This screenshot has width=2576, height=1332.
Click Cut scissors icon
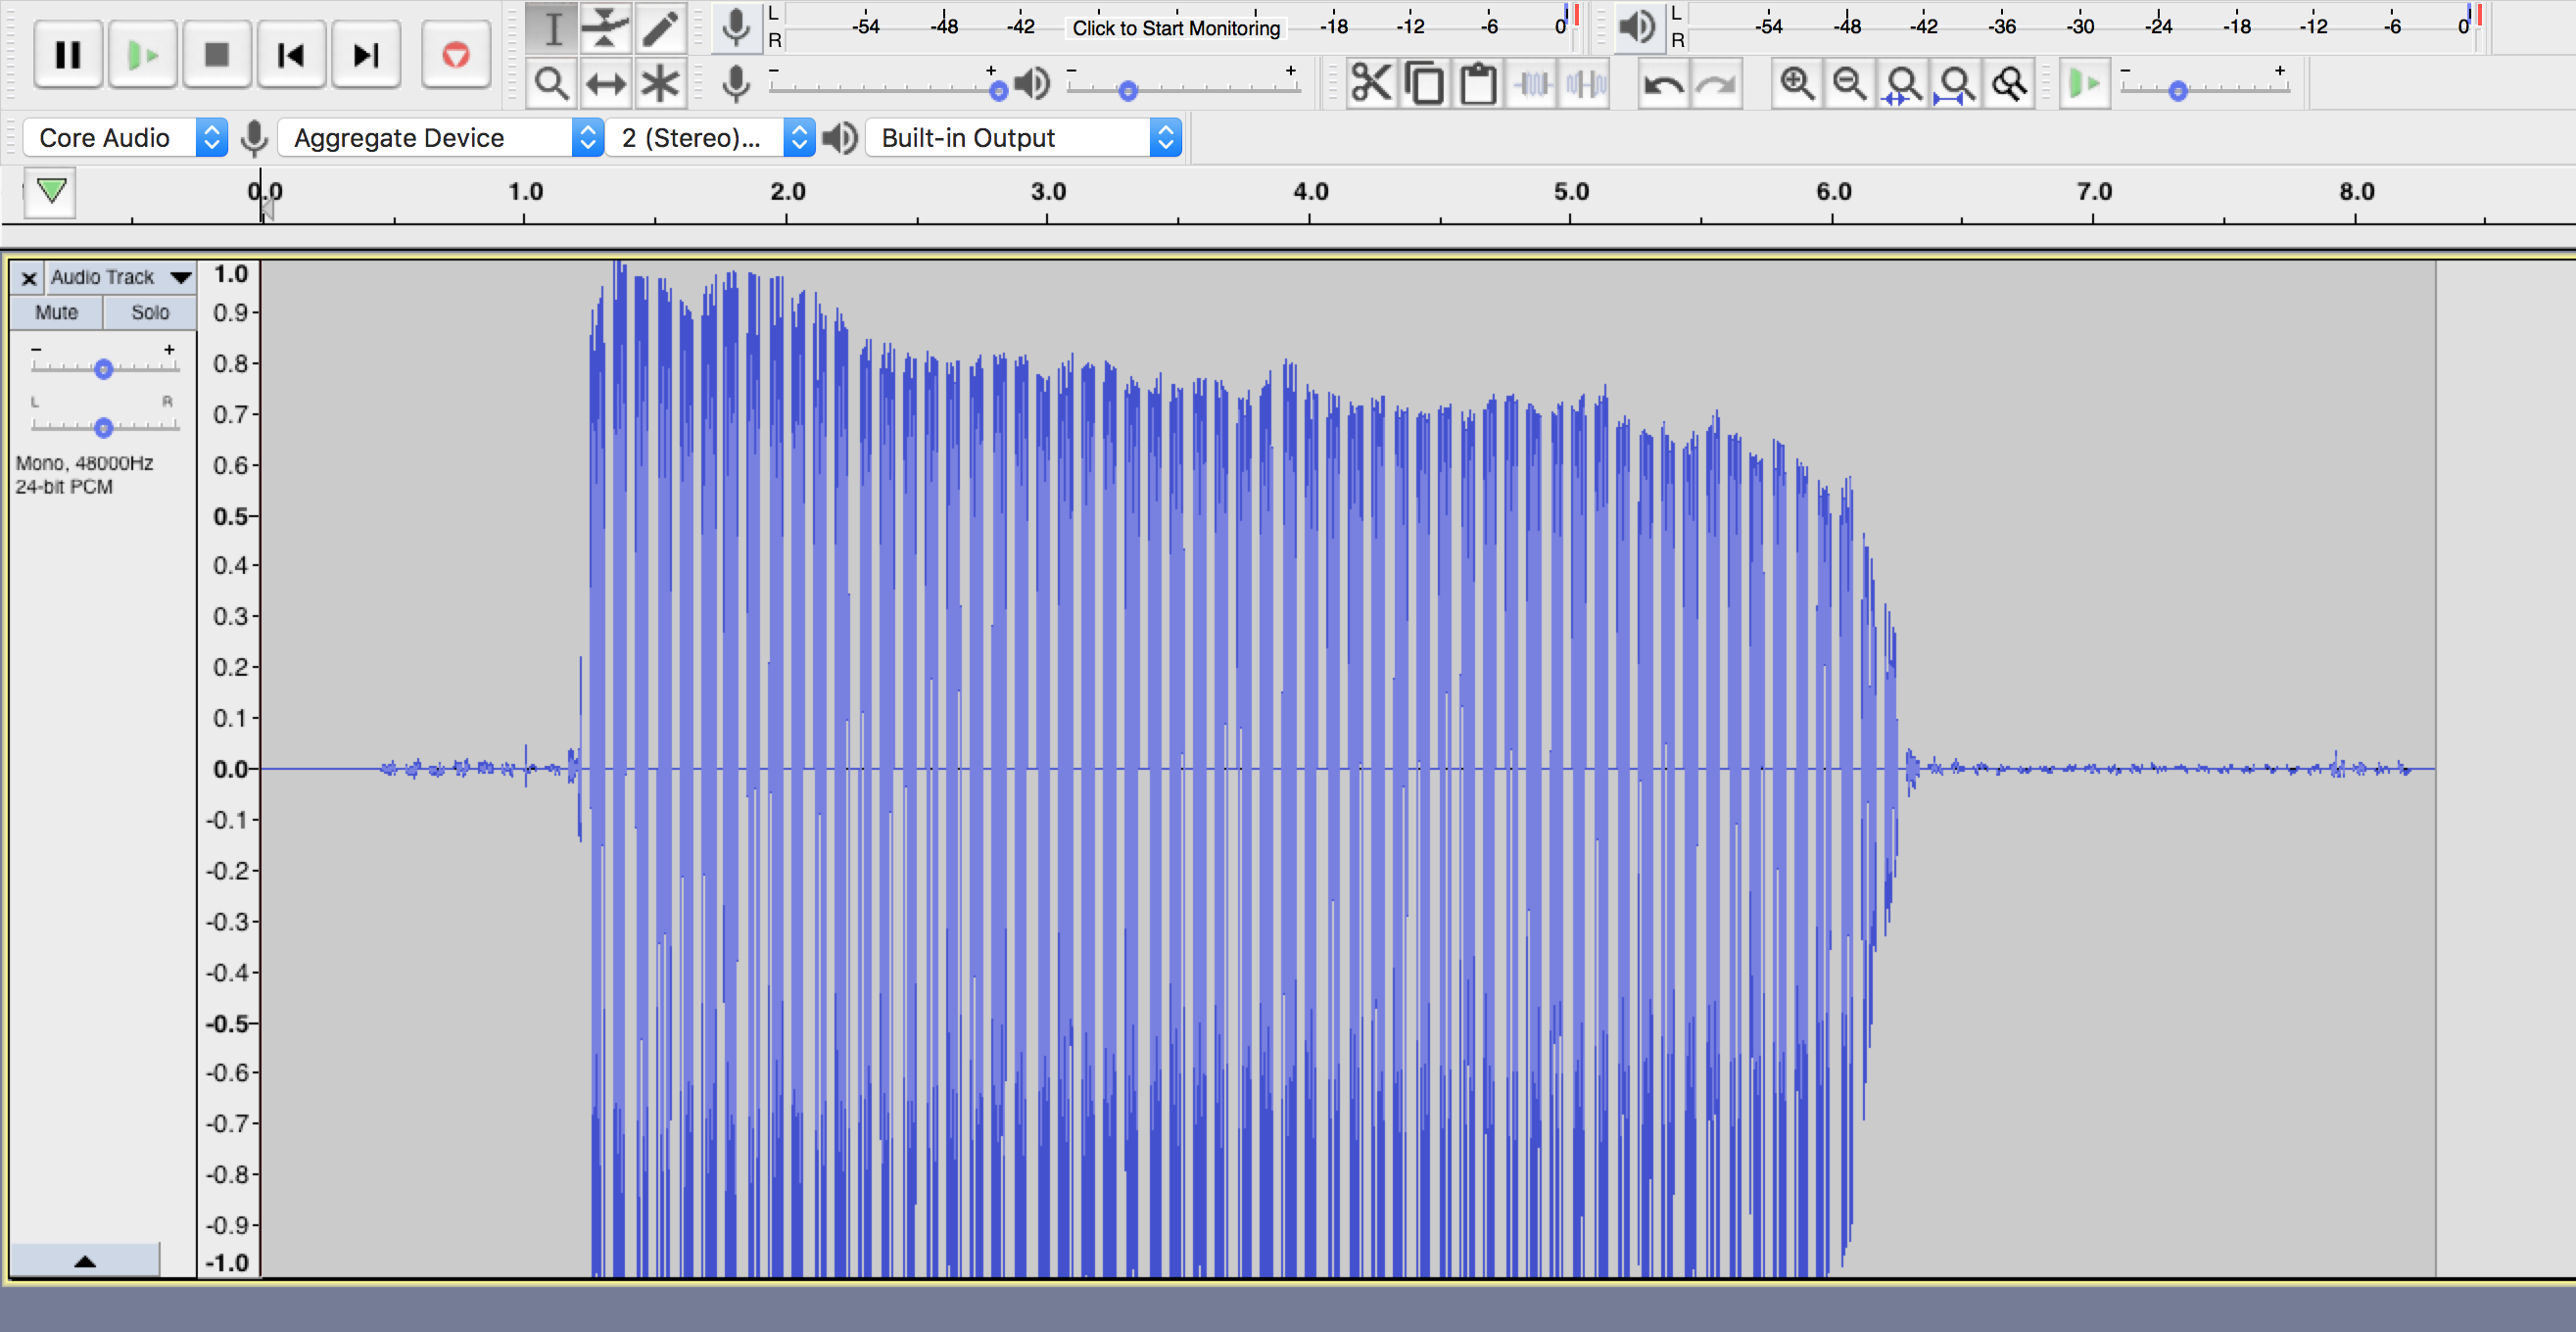[x=1371, y=84]
